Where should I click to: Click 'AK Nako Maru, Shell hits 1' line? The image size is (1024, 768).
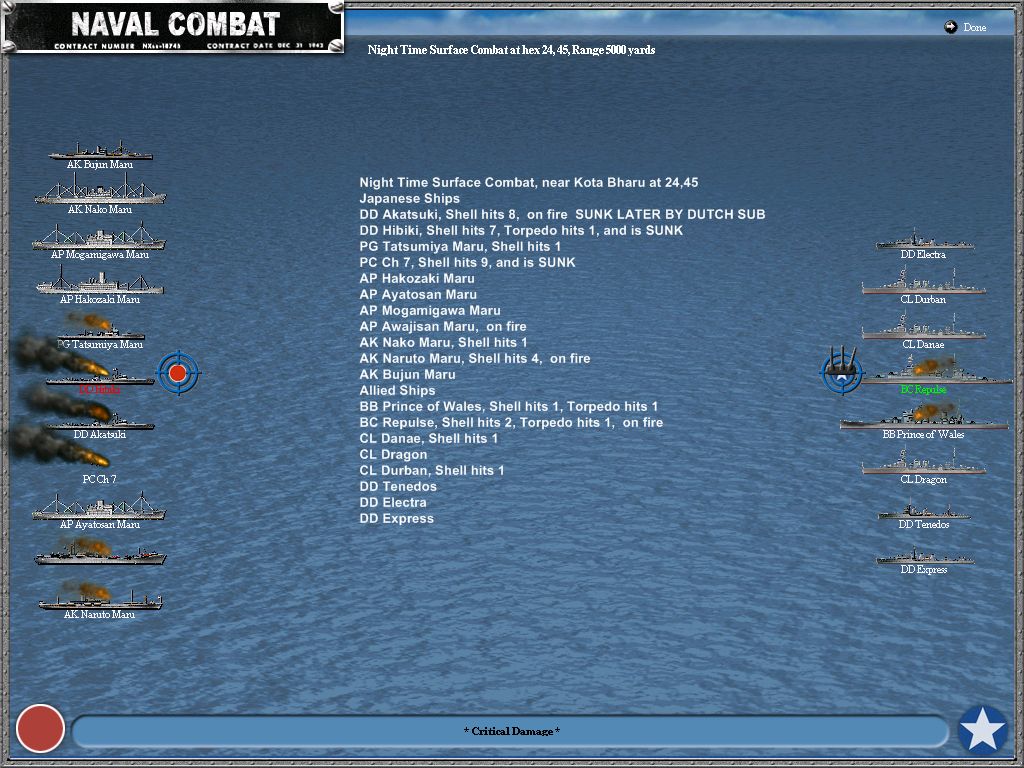coord(443,342)
